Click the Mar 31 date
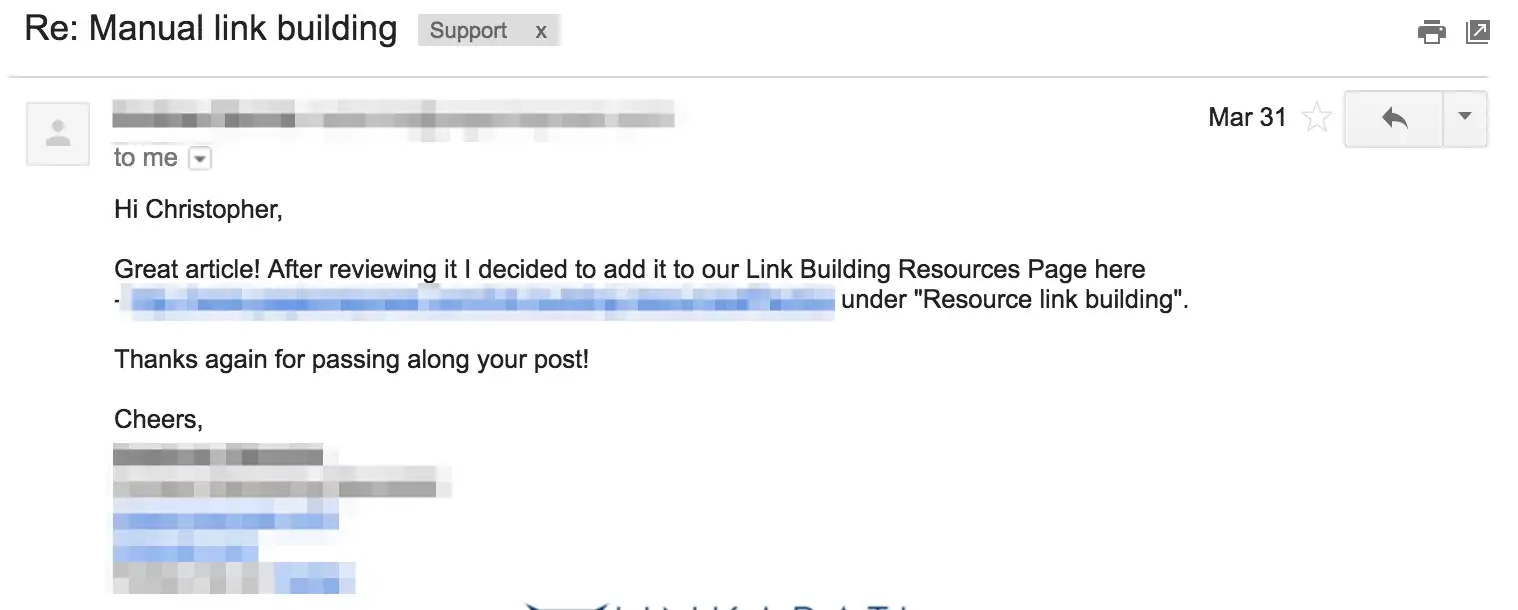 [x=1247, y=117]
